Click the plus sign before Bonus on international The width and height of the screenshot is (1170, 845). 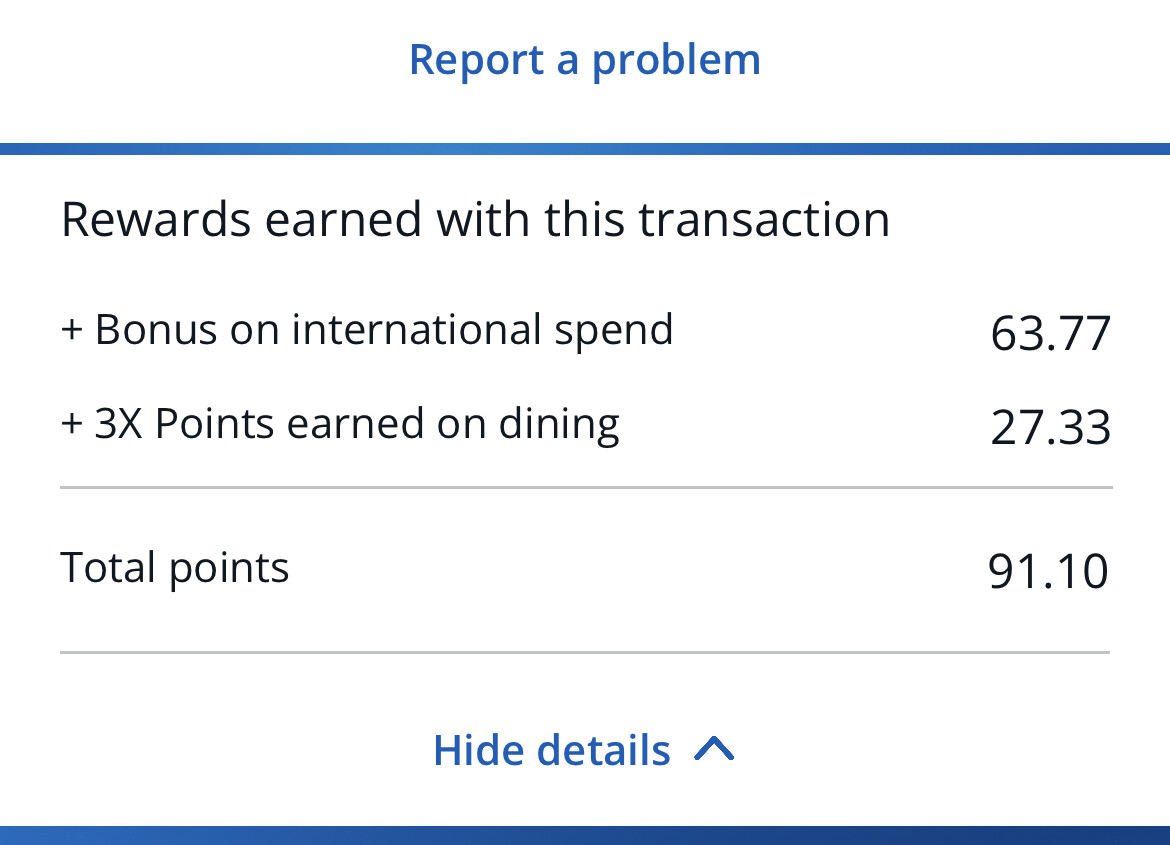point(72,329)
